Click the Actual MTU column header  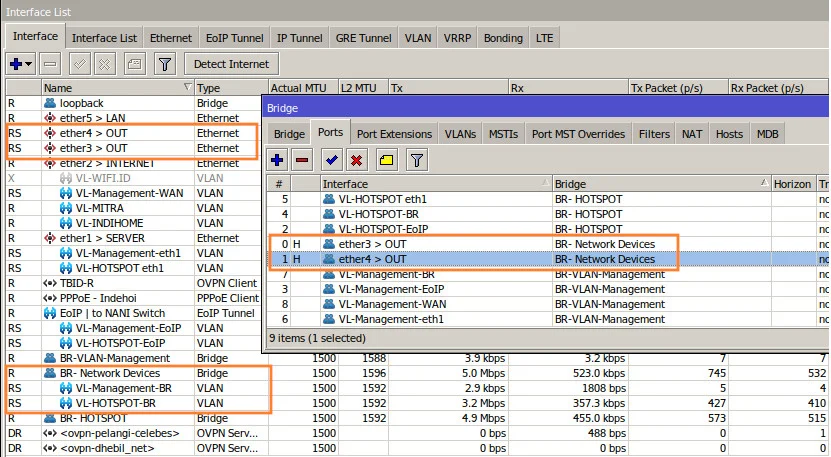pyautogui.click(x=303, y=88)
